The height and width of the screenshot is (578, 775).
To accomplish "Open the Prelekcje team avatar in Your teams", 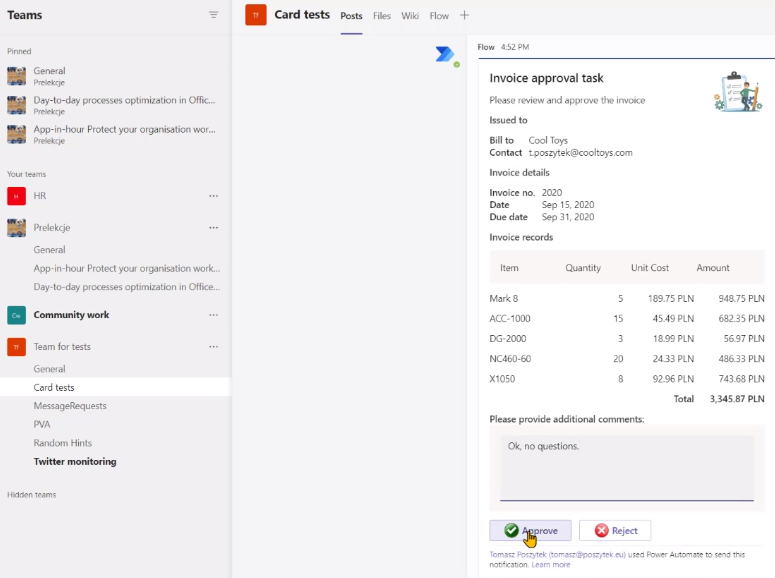I will (x=16, y=227).
